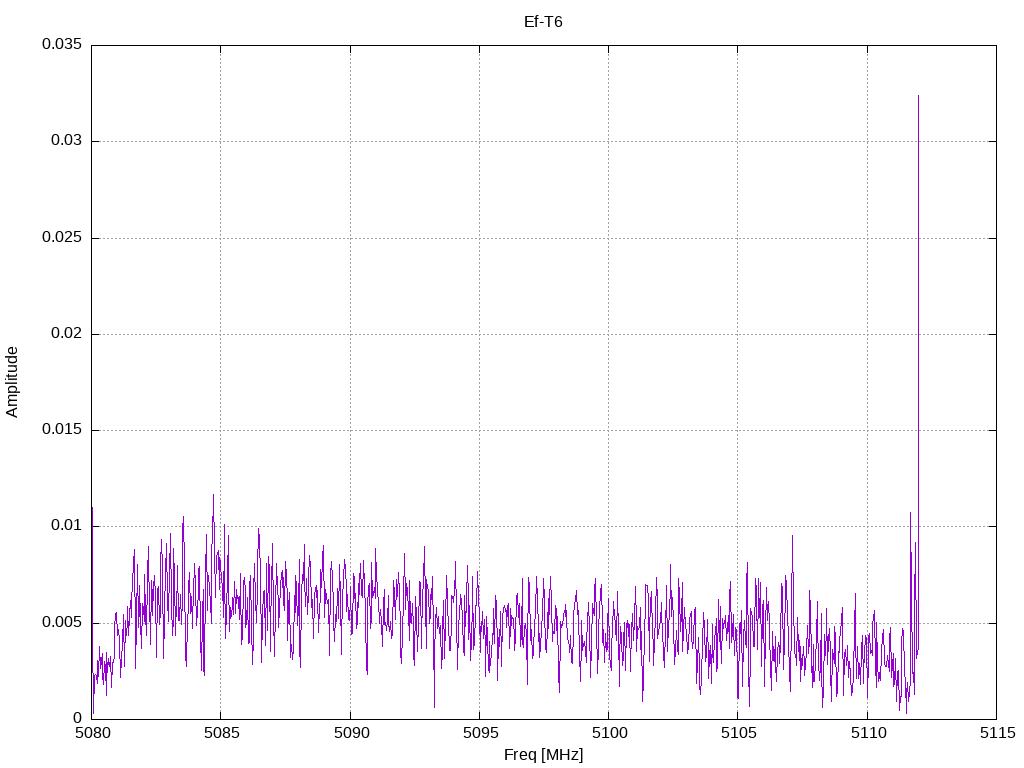Click the 0.015 y-axis tick label
The image size is (1024, 768).
[61, 430]
